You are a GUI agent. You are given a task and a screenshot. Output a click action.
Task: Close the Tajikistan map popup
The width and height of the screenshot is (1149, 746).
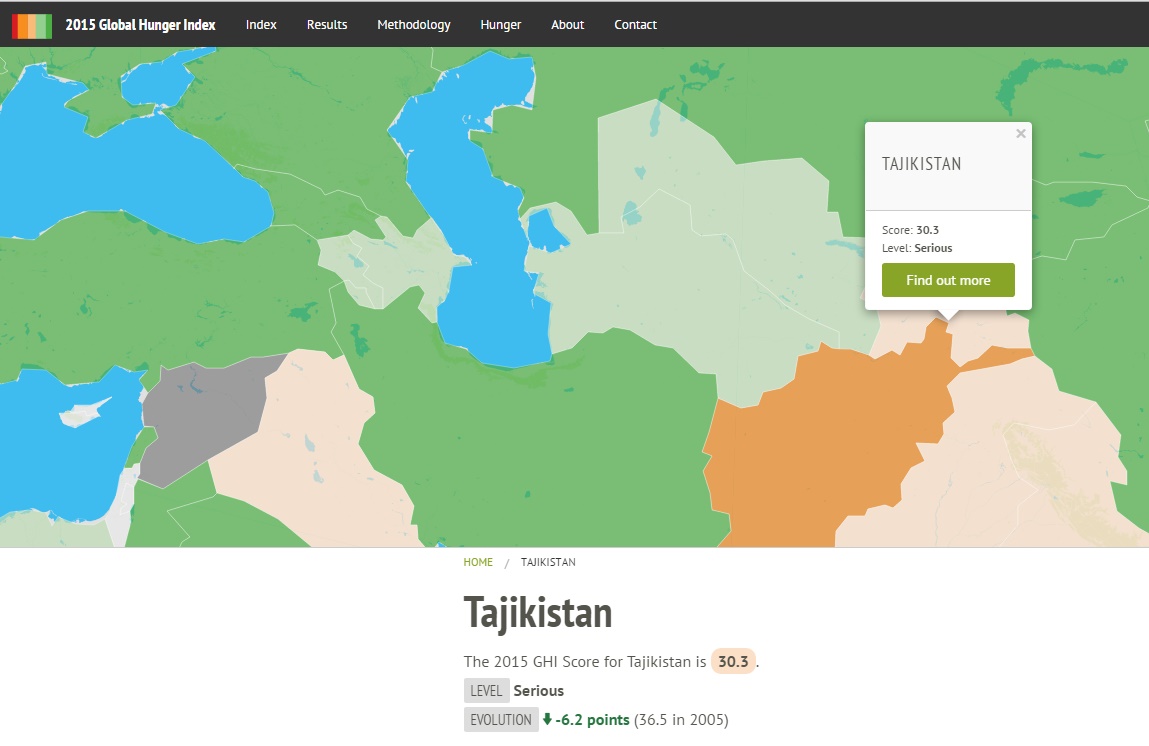[1020, 134]
